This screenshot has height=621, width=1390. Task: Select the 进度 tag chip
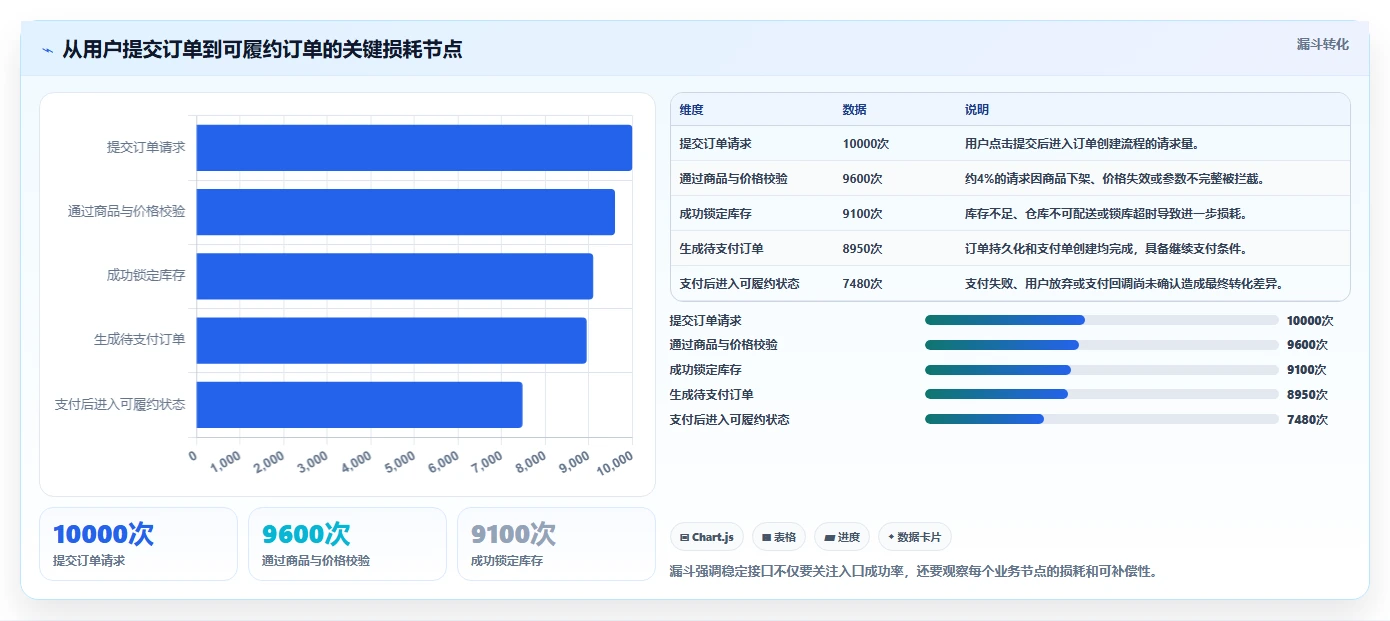click(x=842, y=537)
